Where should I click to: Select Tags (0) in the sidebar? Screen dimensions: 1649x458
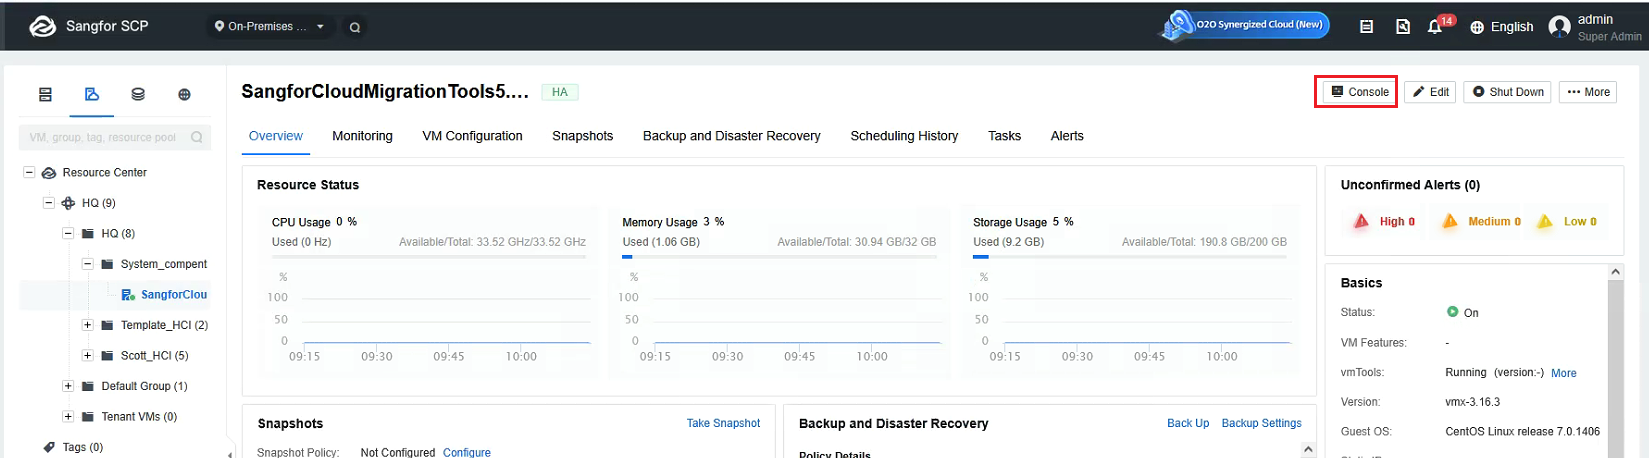pyautogui.click(x=82, y=447)
